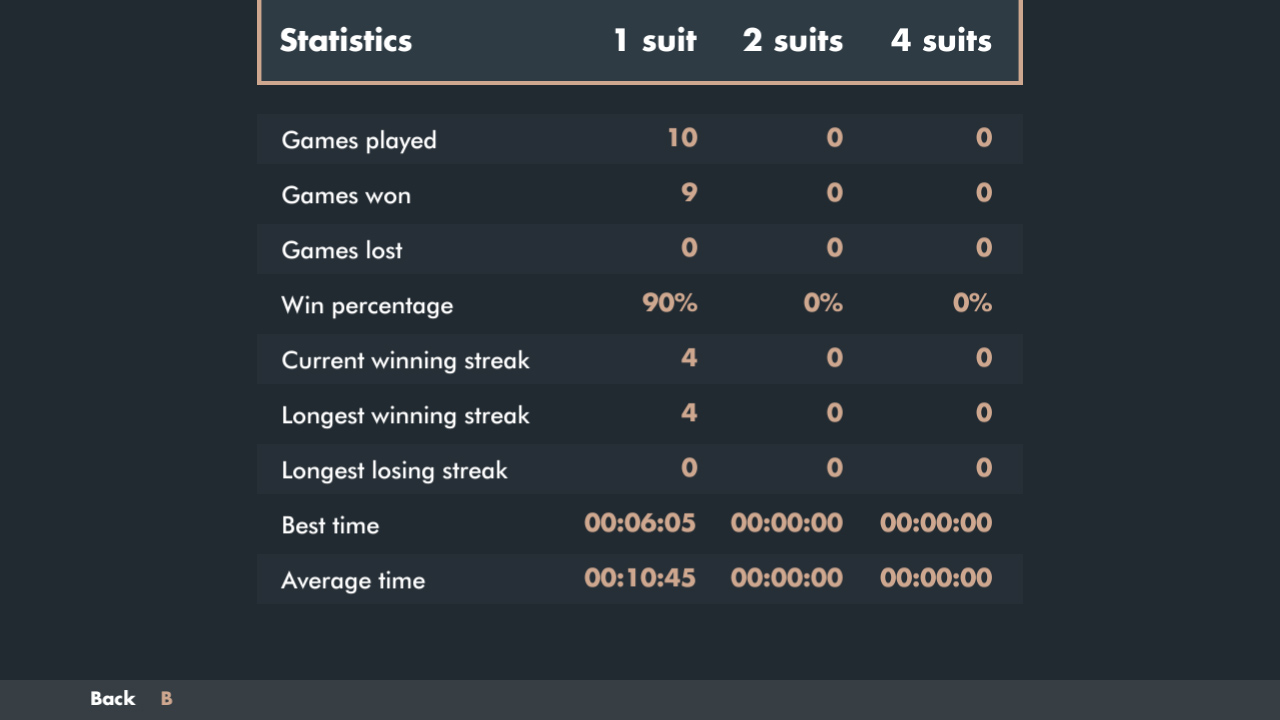1280x720 pixels.
Task: Click the Best time row label
Action: click(x=330, y=524)
